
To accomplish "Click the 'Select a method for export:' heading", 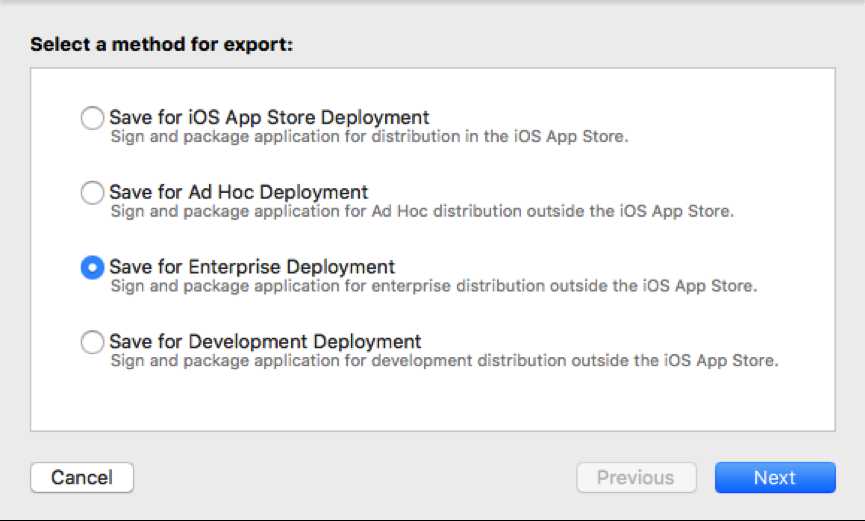I will coord(162,44).
